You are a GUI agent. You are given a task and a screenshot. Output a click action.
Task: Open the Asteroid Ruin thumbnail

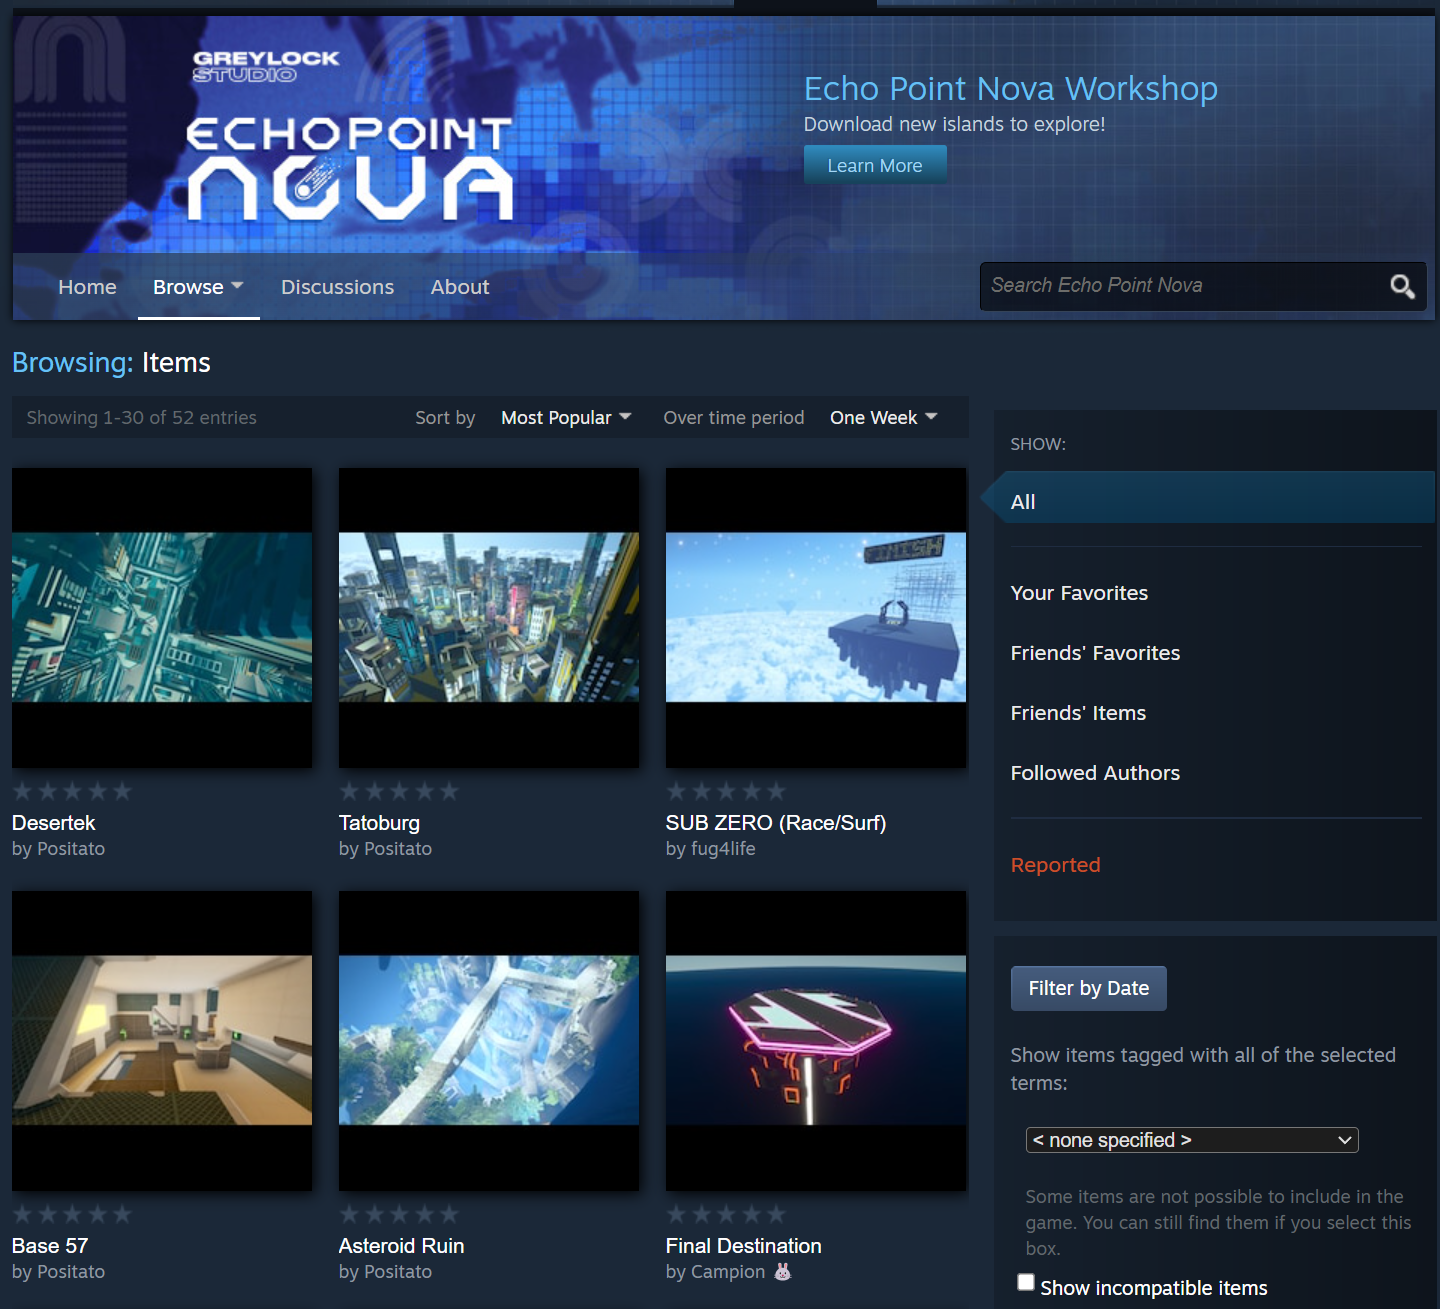click(x=489, y=1041)
